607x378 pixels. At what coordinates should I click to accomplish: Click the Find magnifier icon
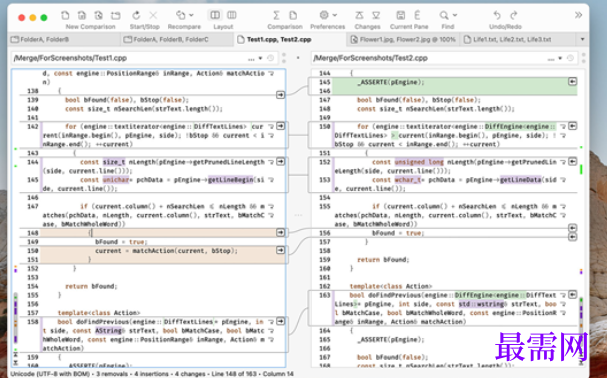pos(444,15)
